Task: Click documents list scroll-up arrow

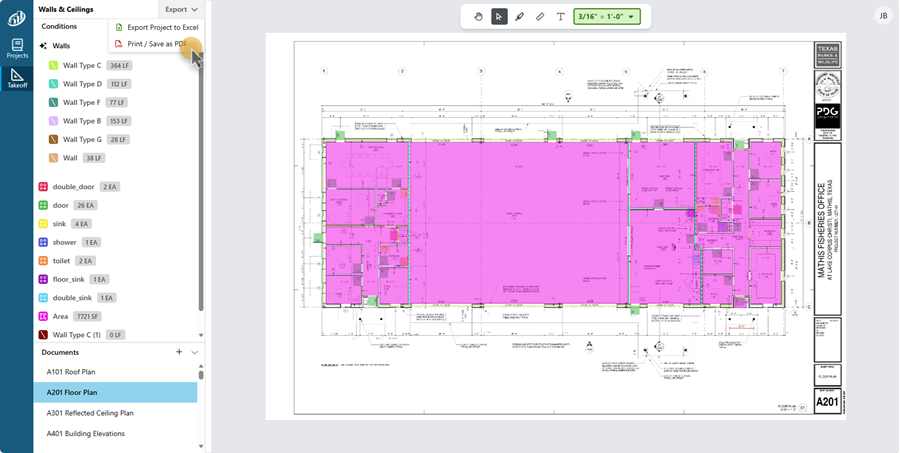Action: pyautogui.click(x=201, y=366)
